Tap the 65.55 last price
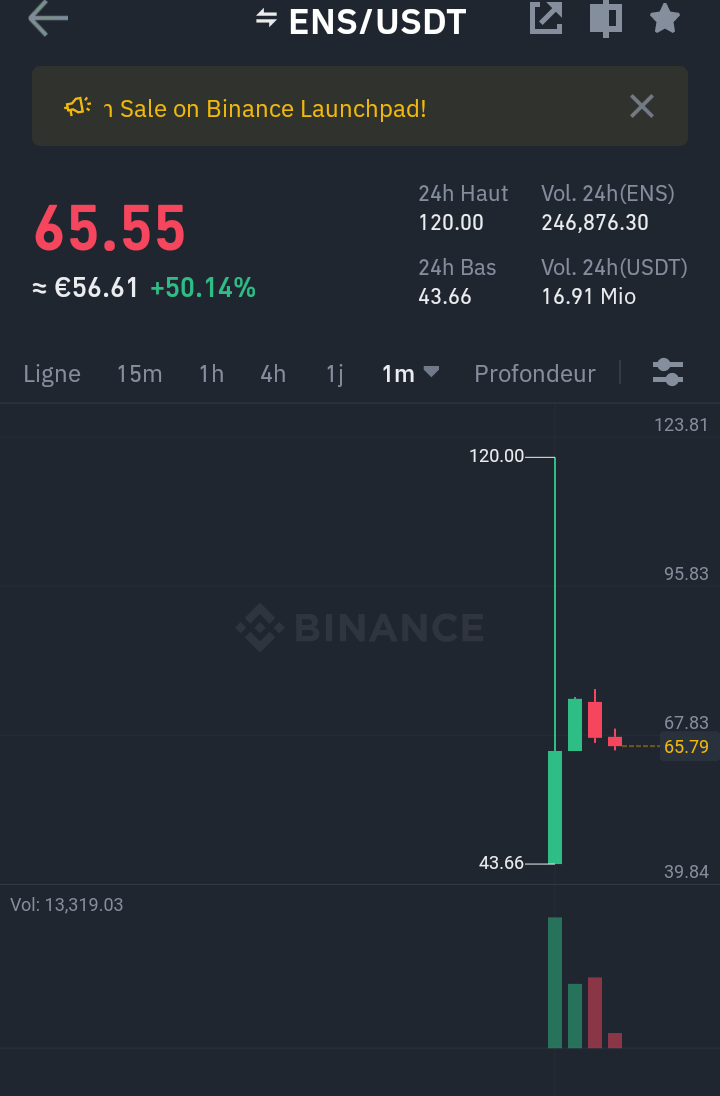Screen dimensions: 720x1096 coord(110,229)
